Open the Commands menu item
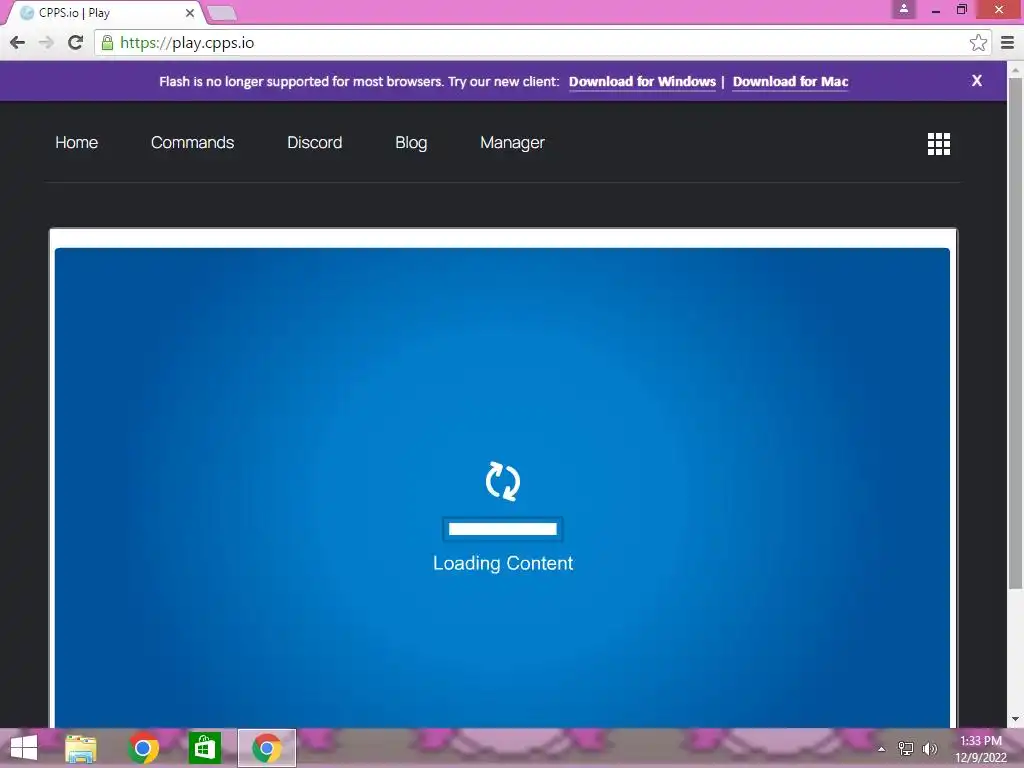 pos(192,142)
